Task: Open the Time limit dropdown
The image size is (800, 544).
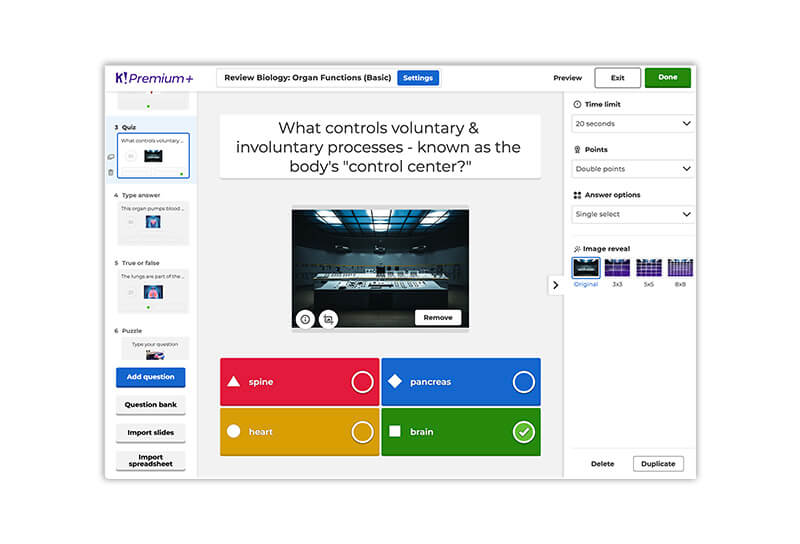Action: 632,124
